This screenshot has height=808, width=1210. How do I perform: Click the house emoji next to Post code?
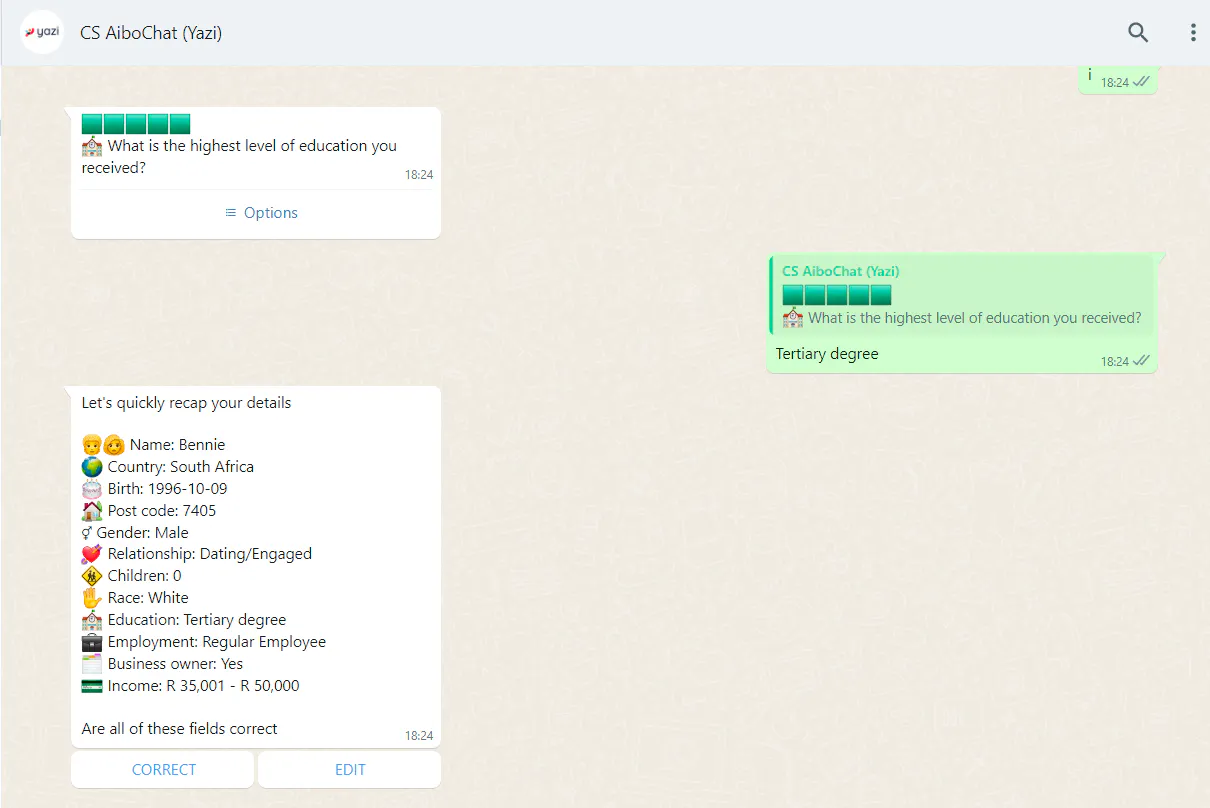tap(92, 511)
